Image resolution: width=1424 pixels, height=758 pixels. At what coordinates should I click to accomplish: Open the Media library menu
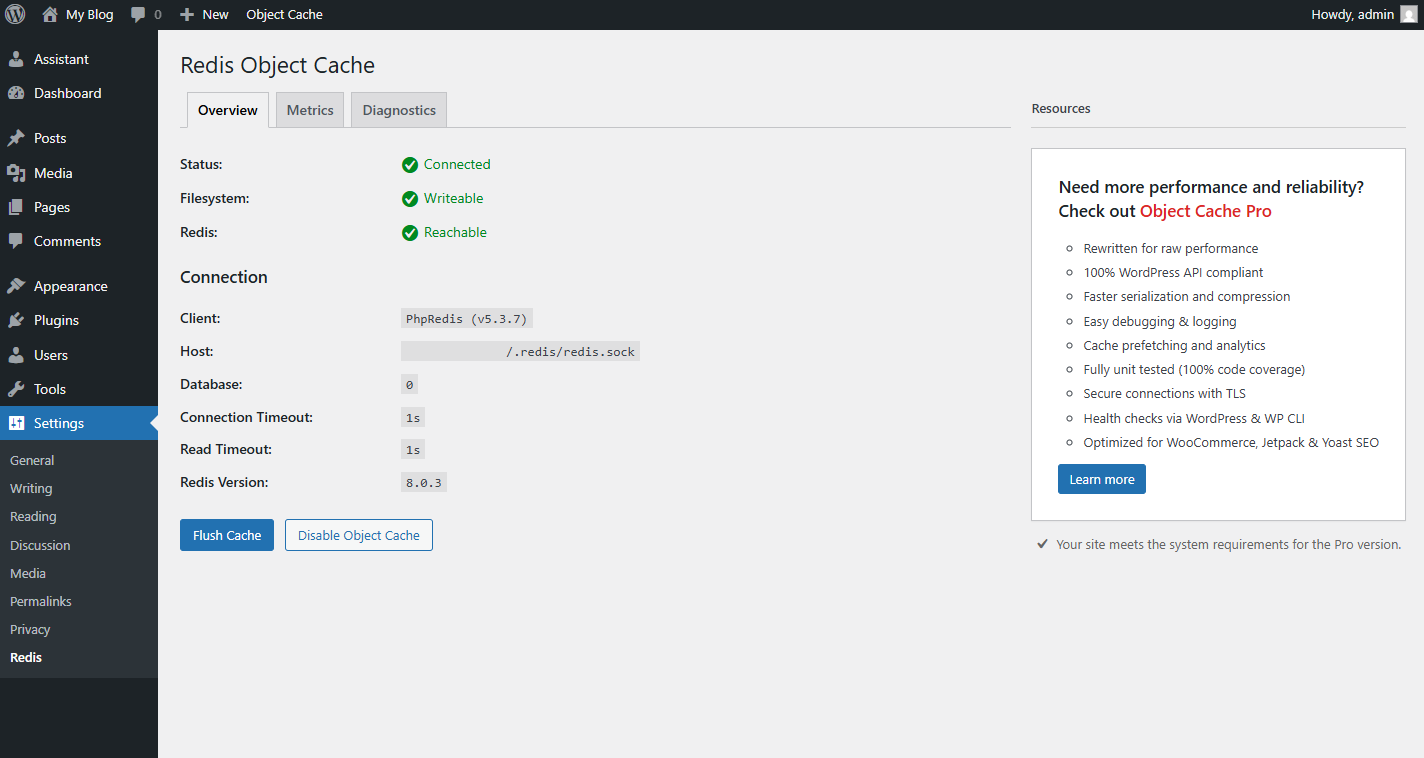click(x=53, y=173)
